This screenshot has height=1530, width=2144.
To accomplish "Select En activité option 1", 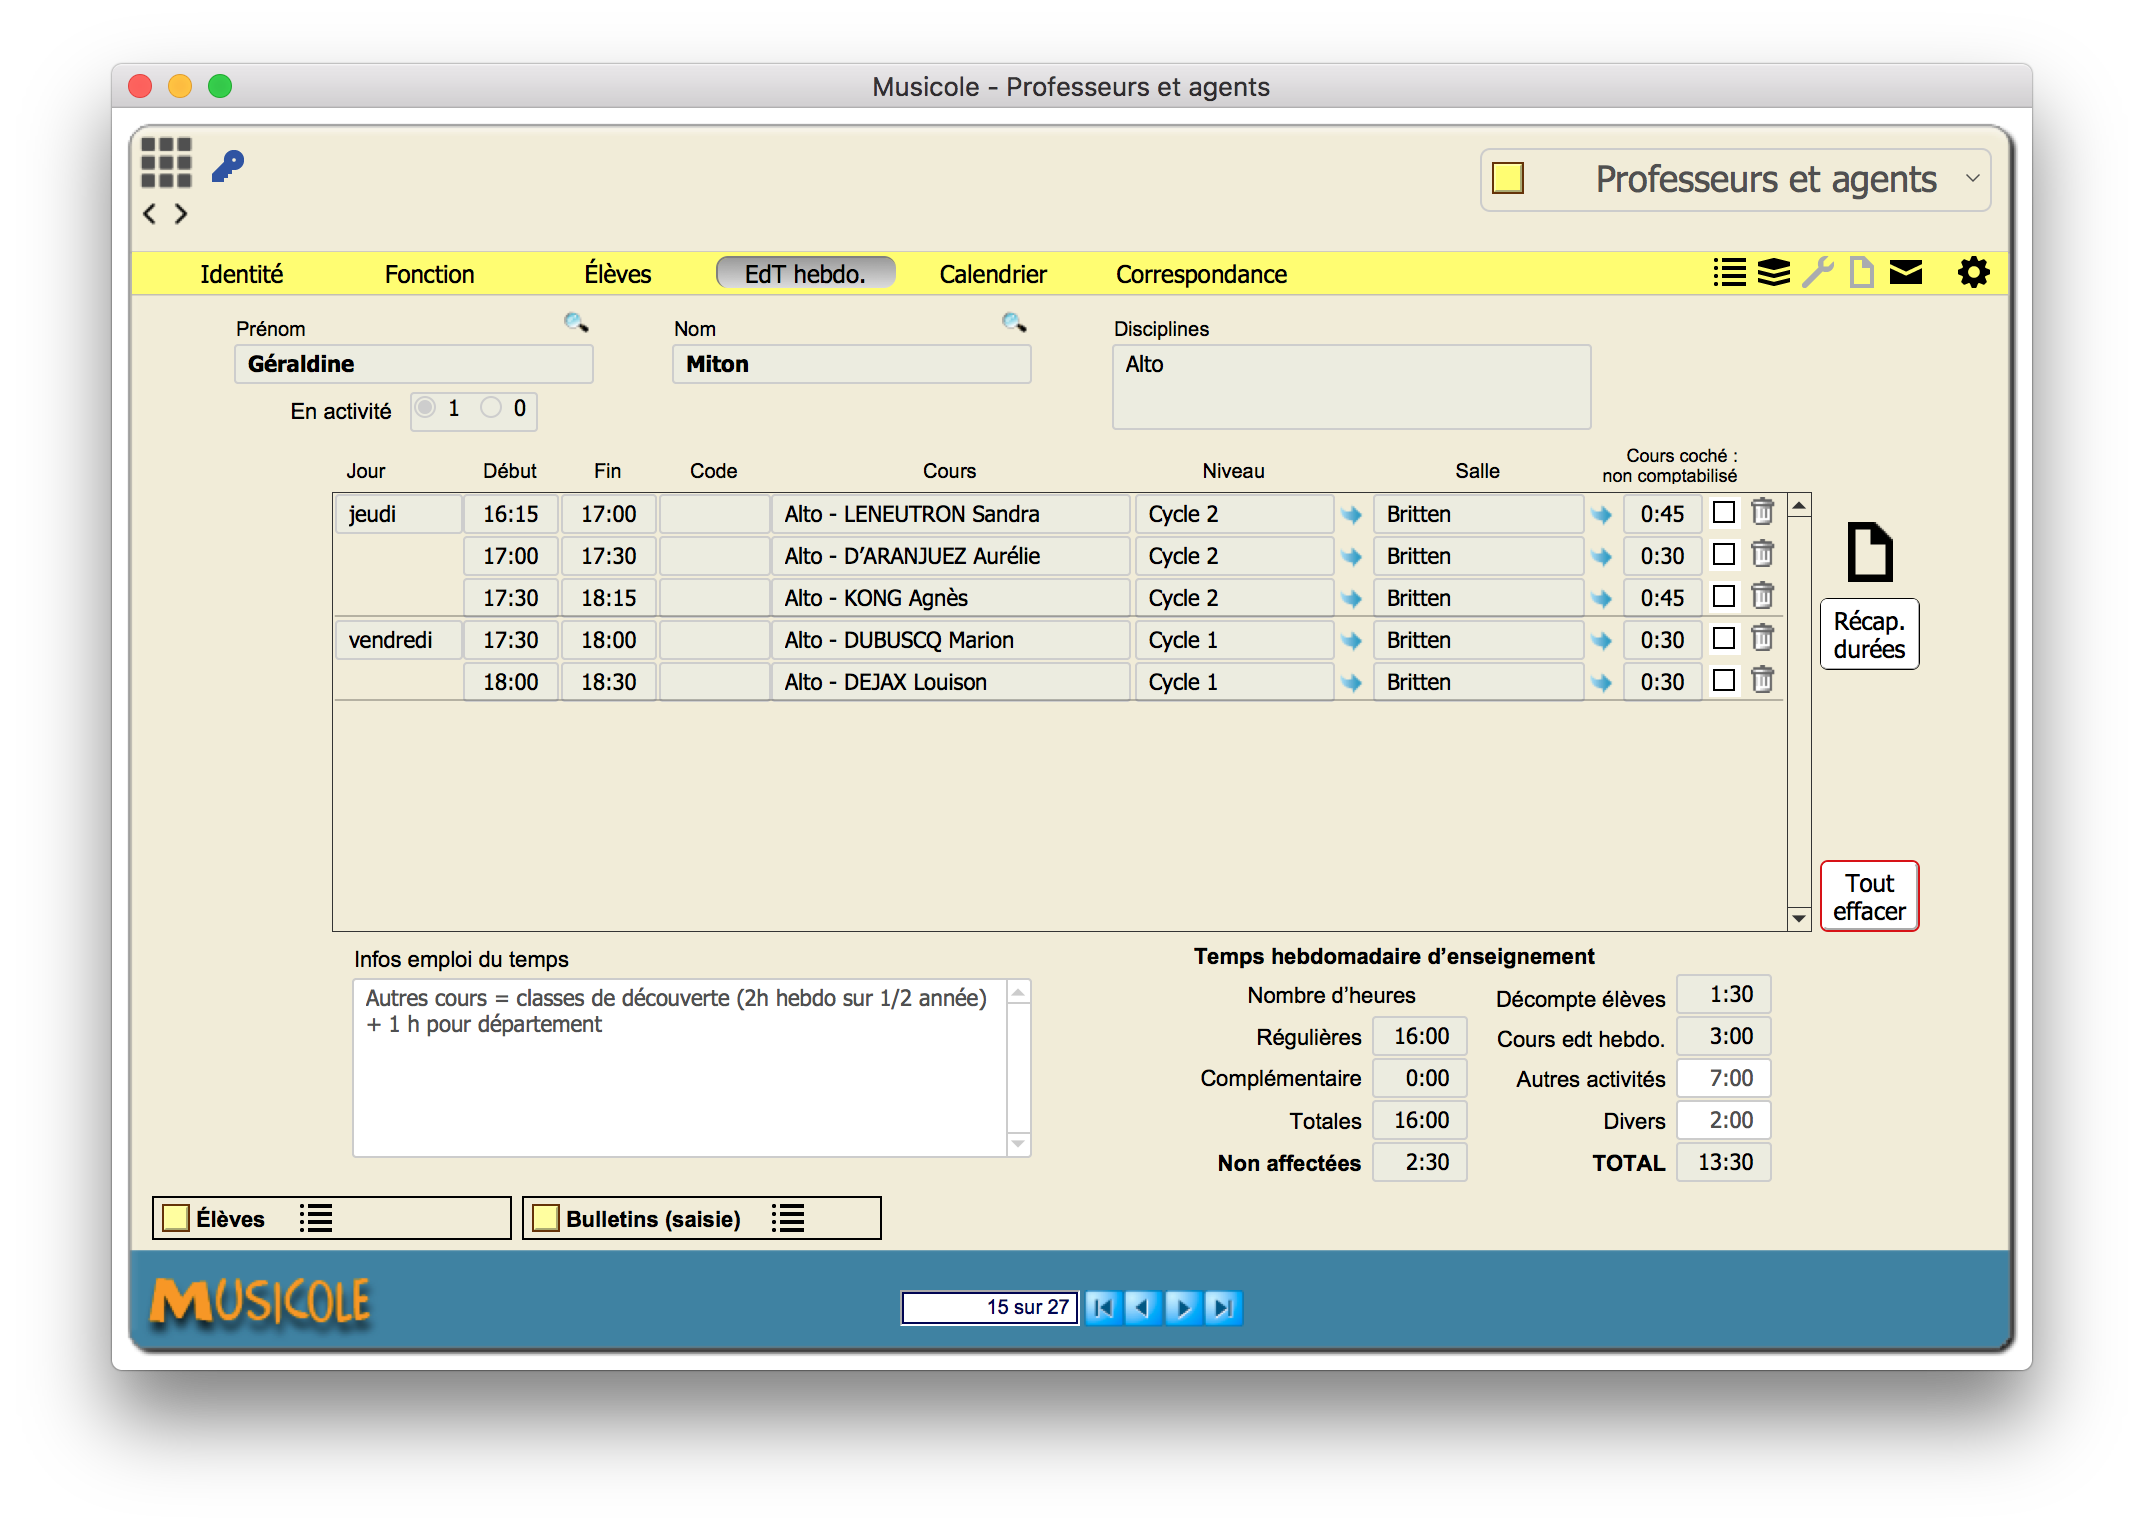I will pos(425,408).
